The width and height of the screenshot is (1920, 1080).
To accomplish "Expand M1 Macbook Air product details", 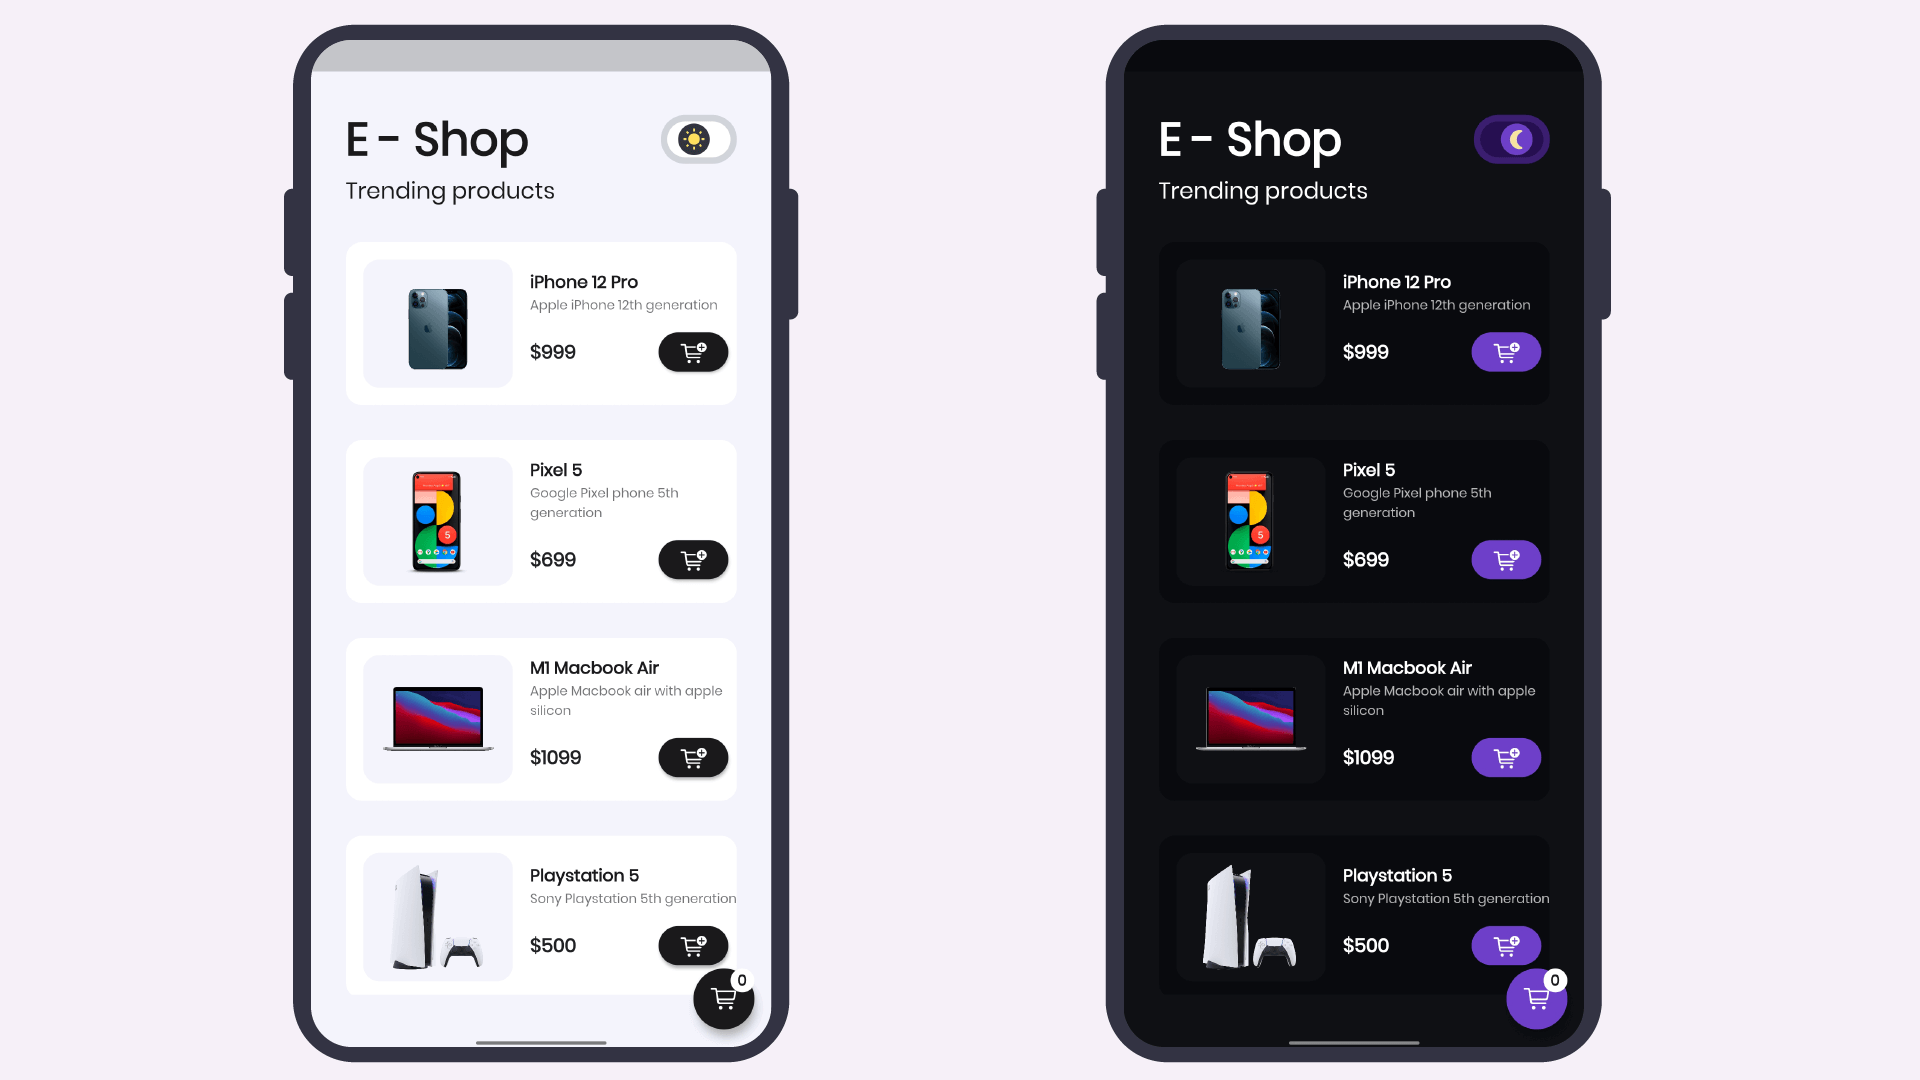I will [541, 719].
